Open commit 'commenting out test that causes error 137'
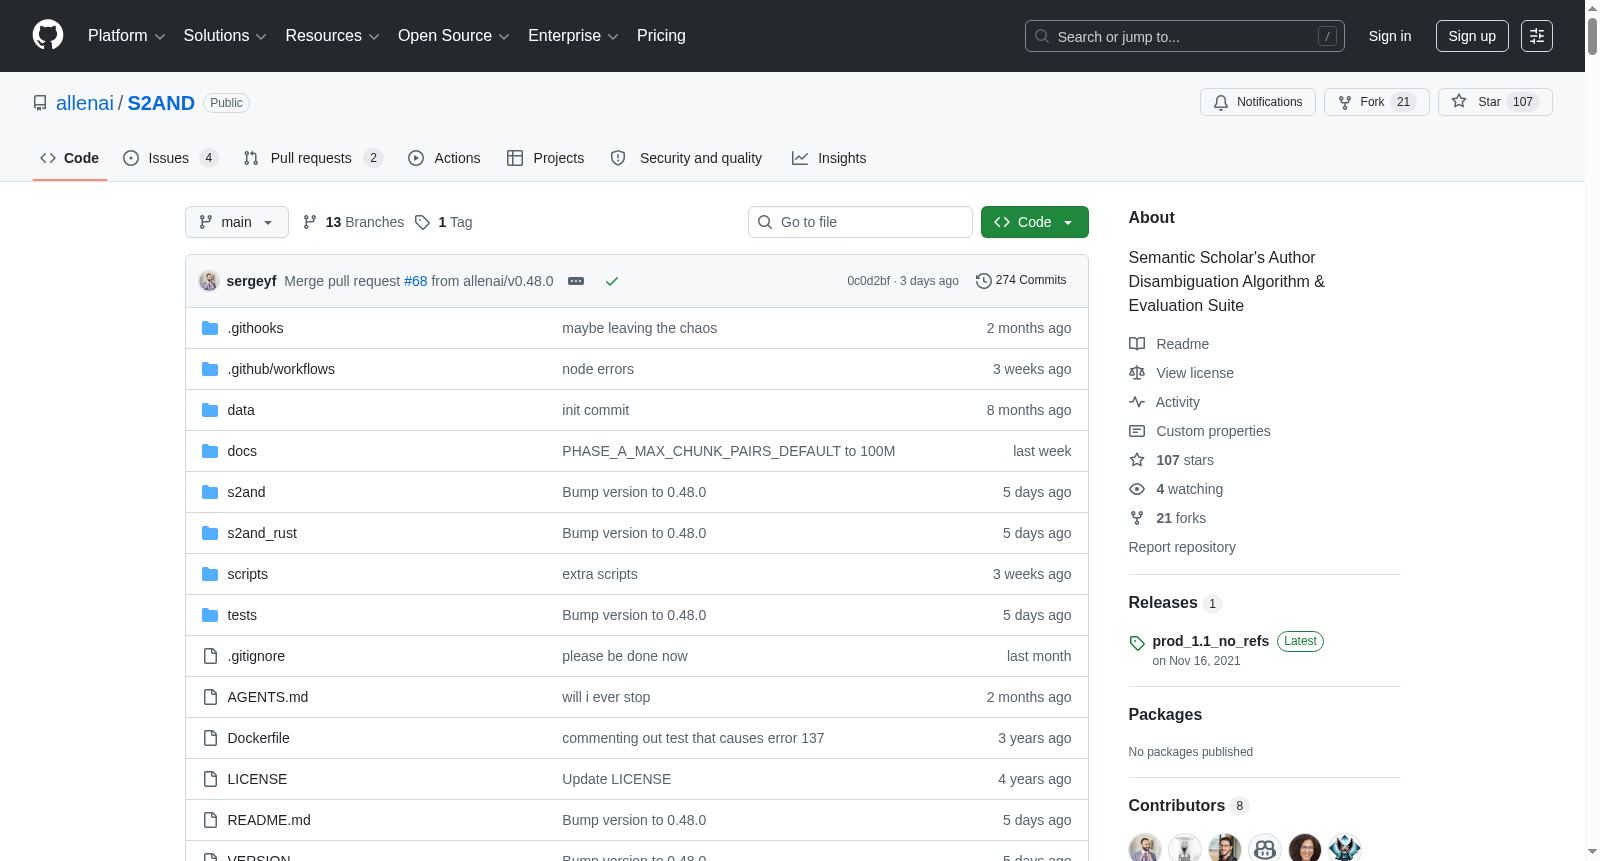This screenshot has height=861, width=1600. (x=693, y=738)
